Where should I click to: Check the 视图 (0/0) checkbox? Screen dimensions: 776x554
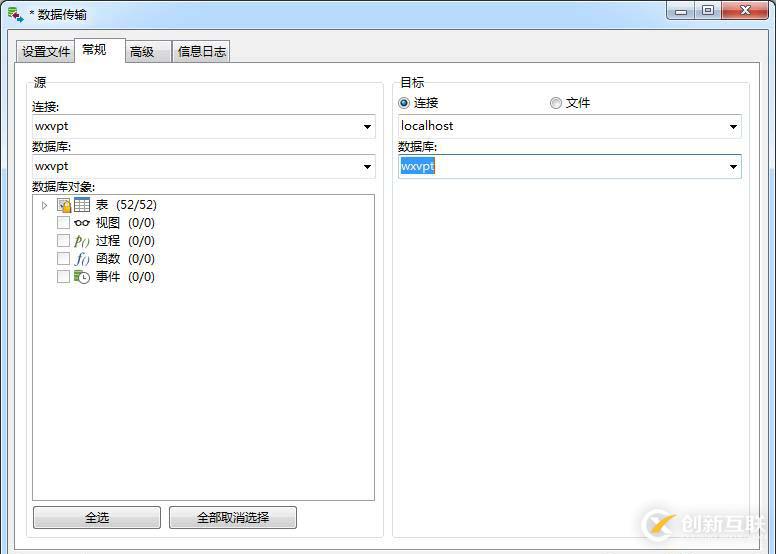[x=63, y=223]
